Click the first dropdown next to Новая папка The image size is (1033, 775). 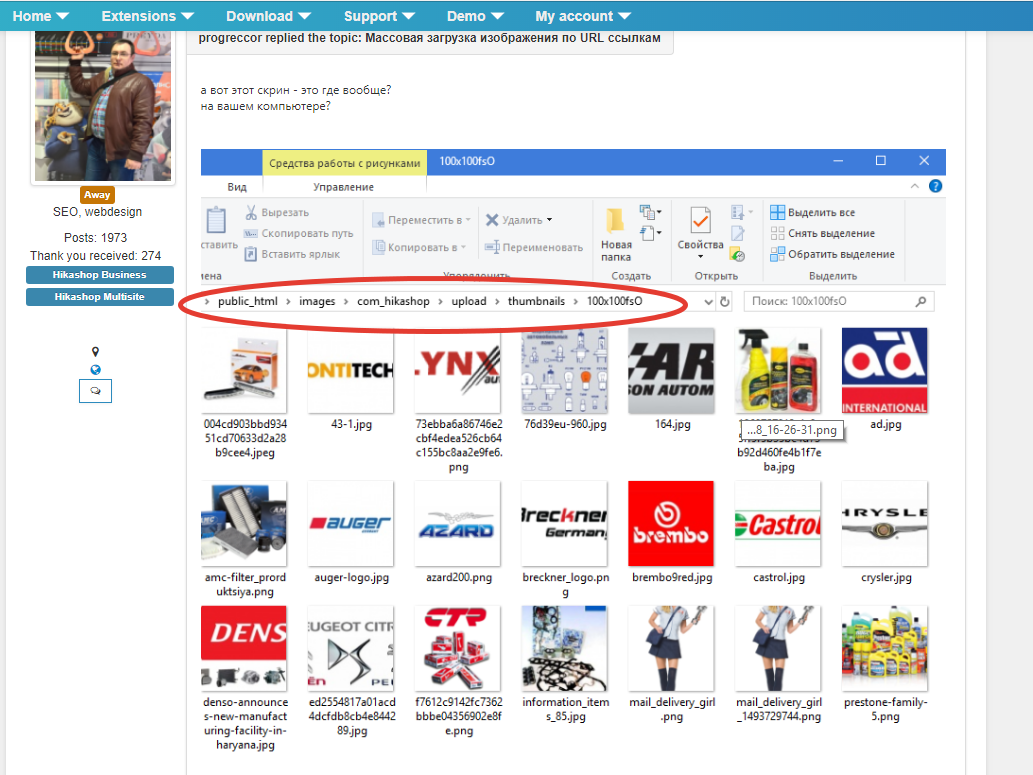pyautogui.click(x=651, y=212)
